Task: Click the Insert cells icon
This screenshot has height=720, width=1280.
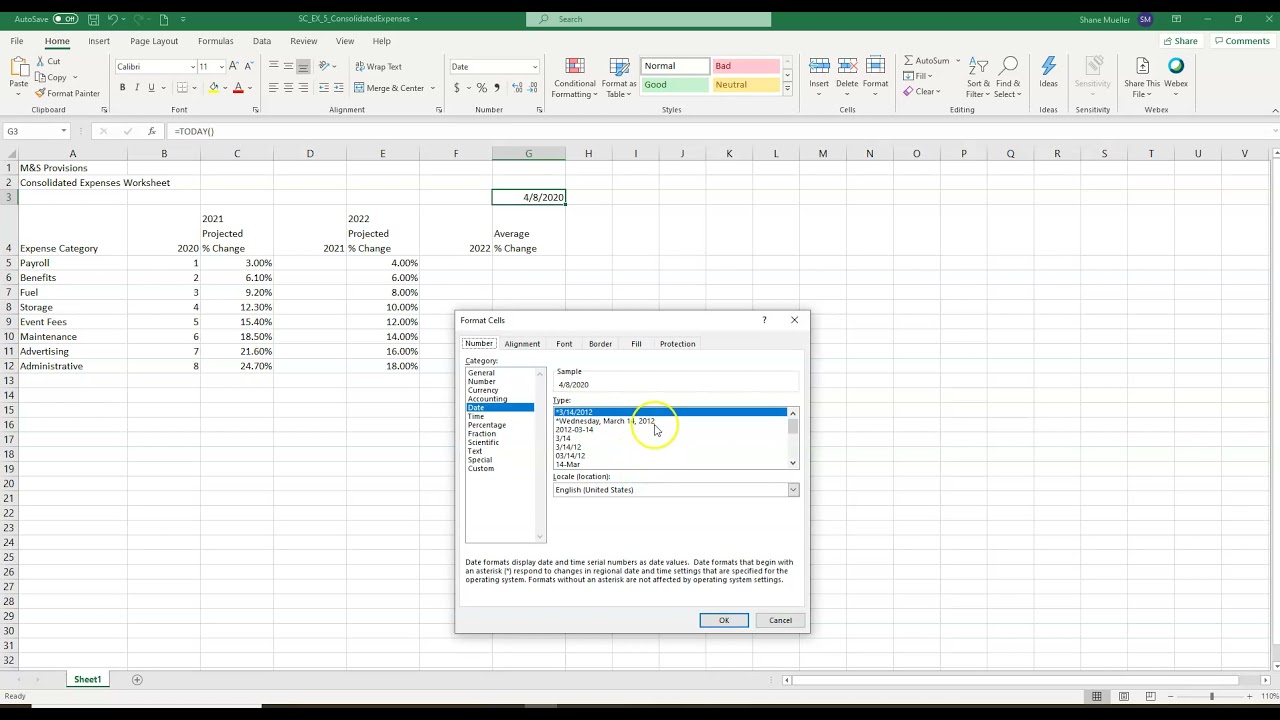Action: pos(819,67)
